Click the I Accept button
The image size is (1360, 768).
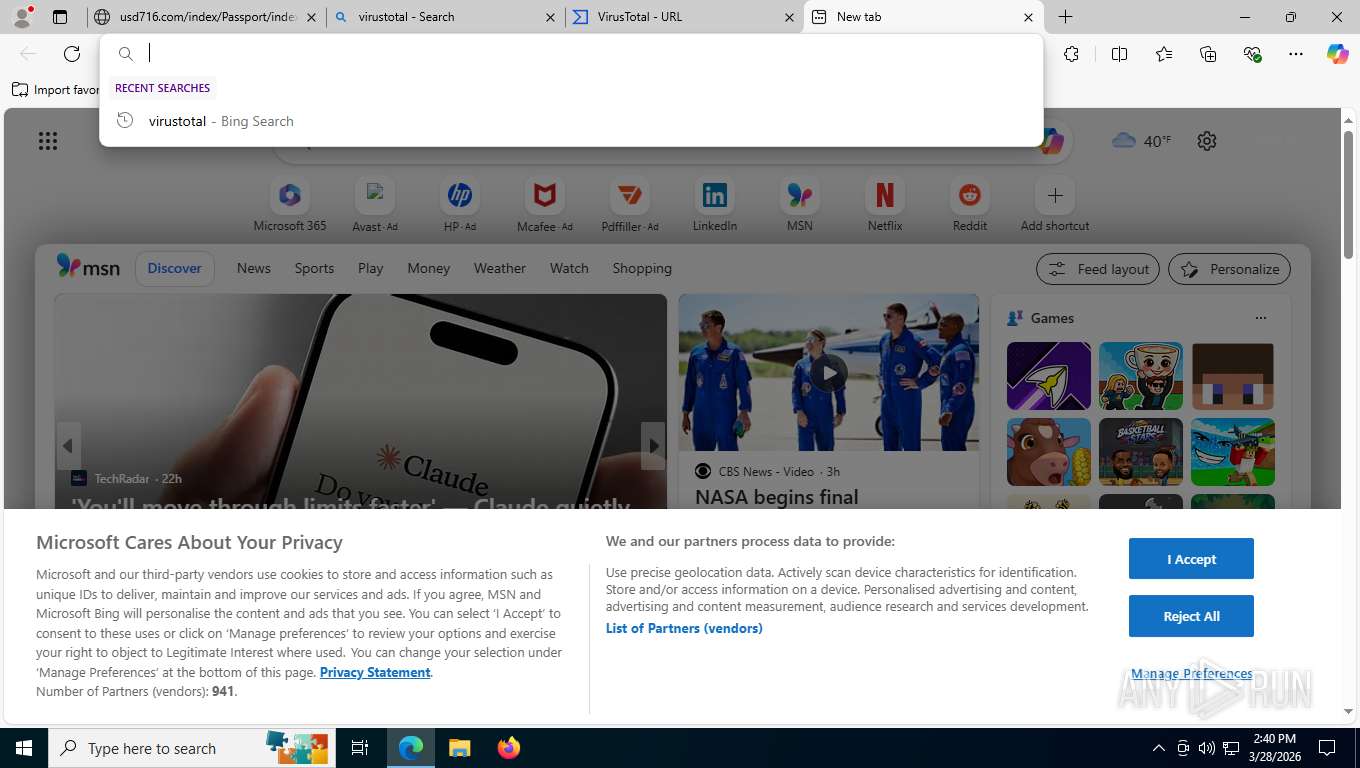point(1191,559)
